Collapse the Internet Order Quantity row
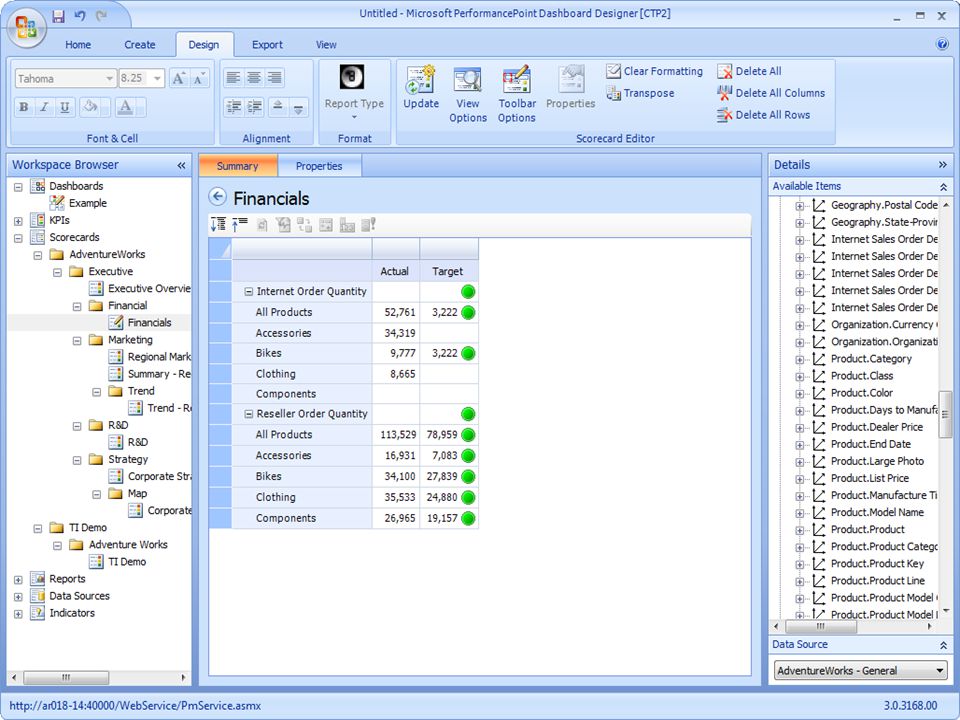The height and width of the screenshot is (720, 960). click(x=249, y=292)
